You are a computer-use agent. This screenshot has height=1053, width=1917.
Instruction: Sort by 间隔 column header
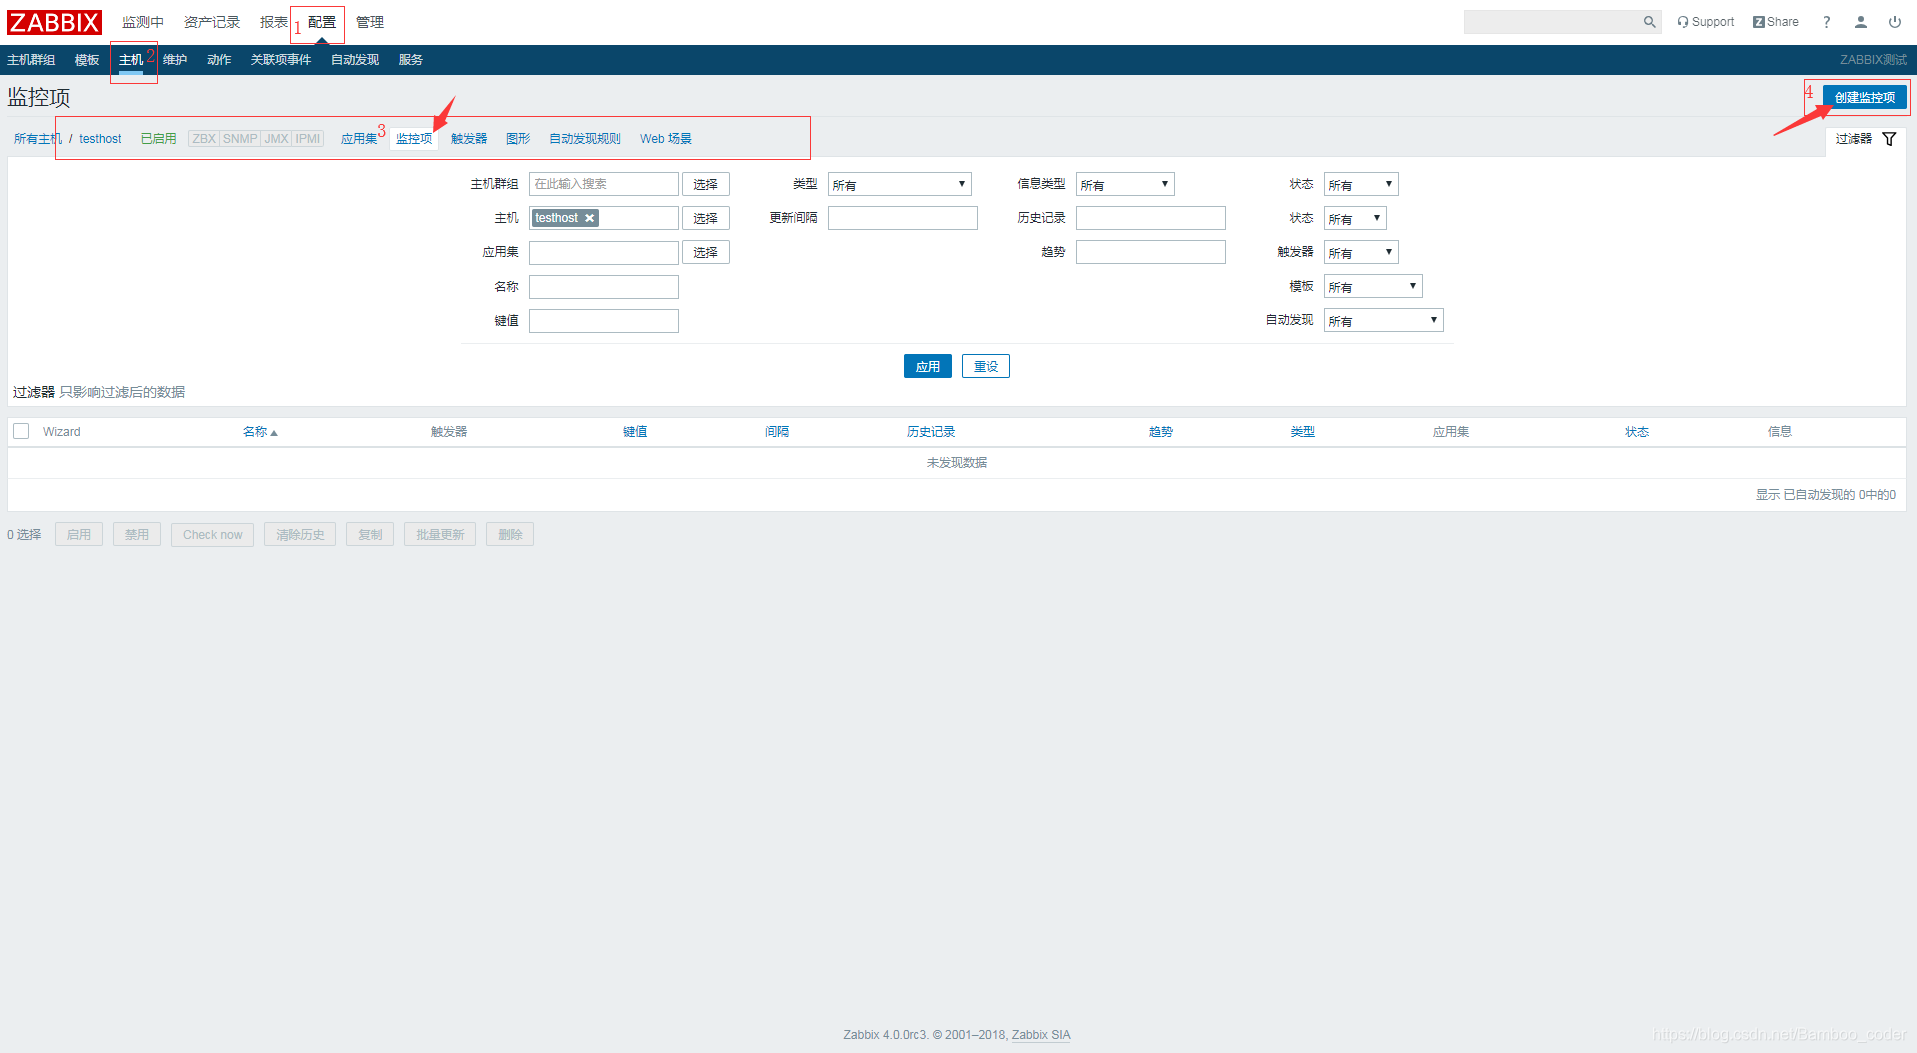[x=777, y=432]
